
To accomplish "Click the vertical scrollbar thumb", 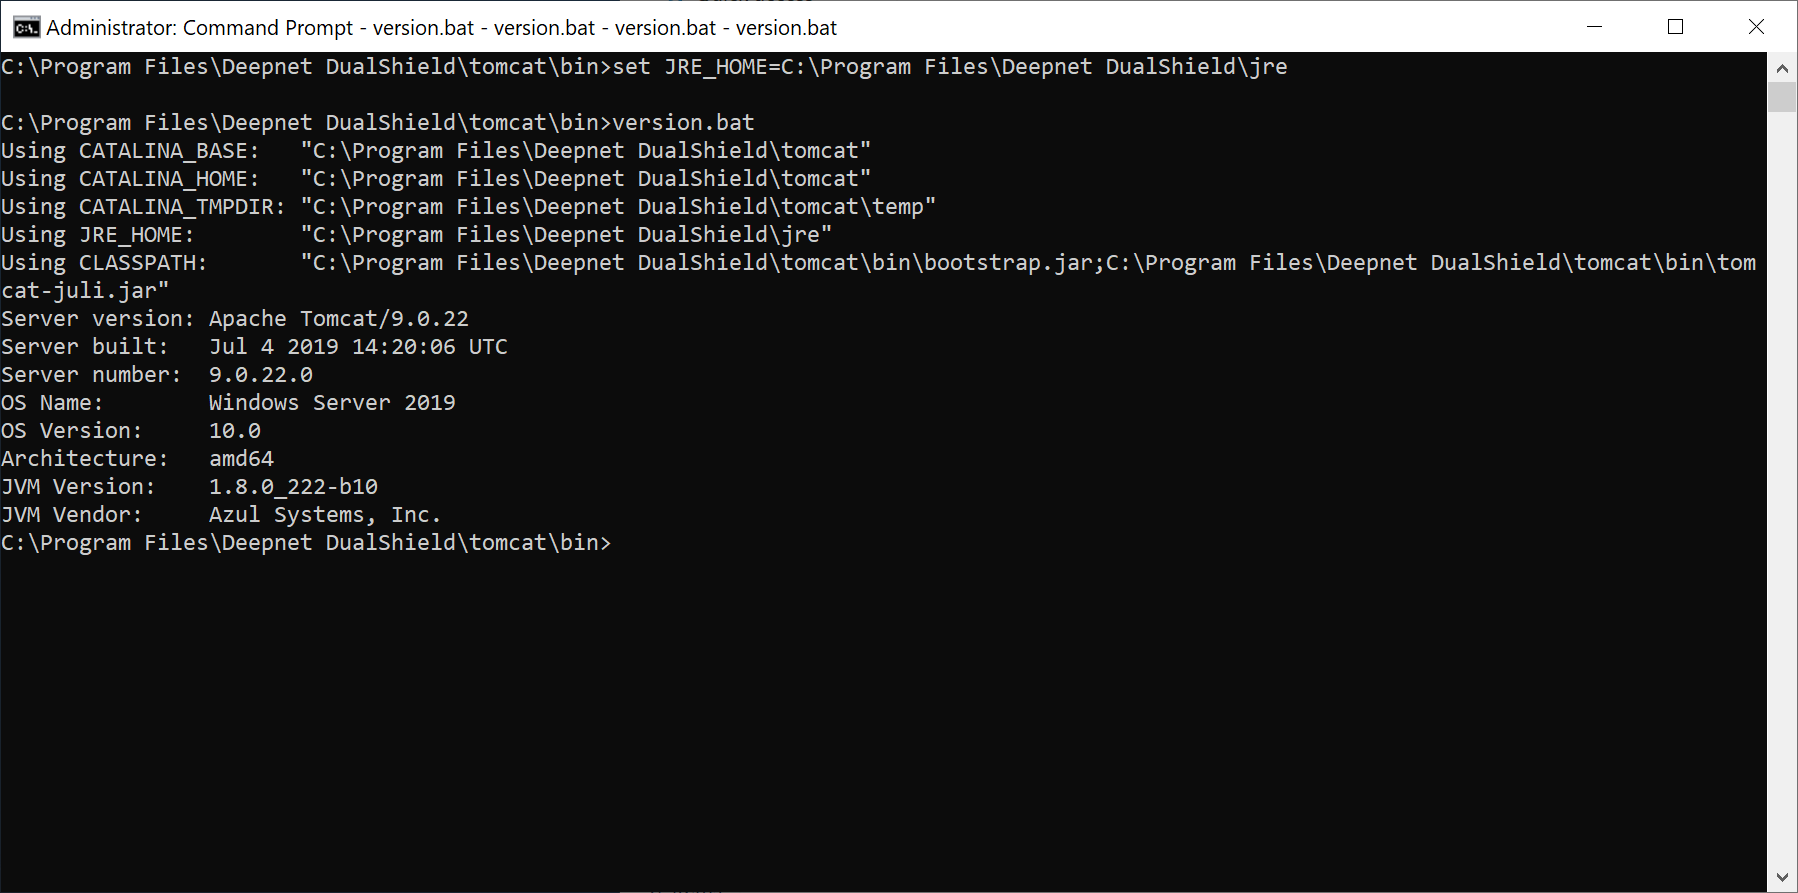I will click(x=1782, y=98).
